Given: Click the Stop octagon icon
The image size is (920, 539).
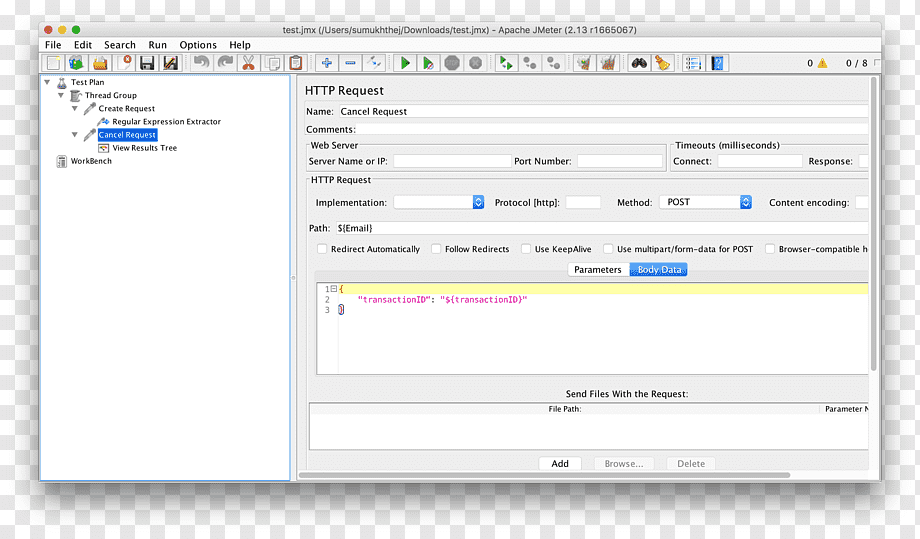Looking at the screenshot, I should pos(452,63).
